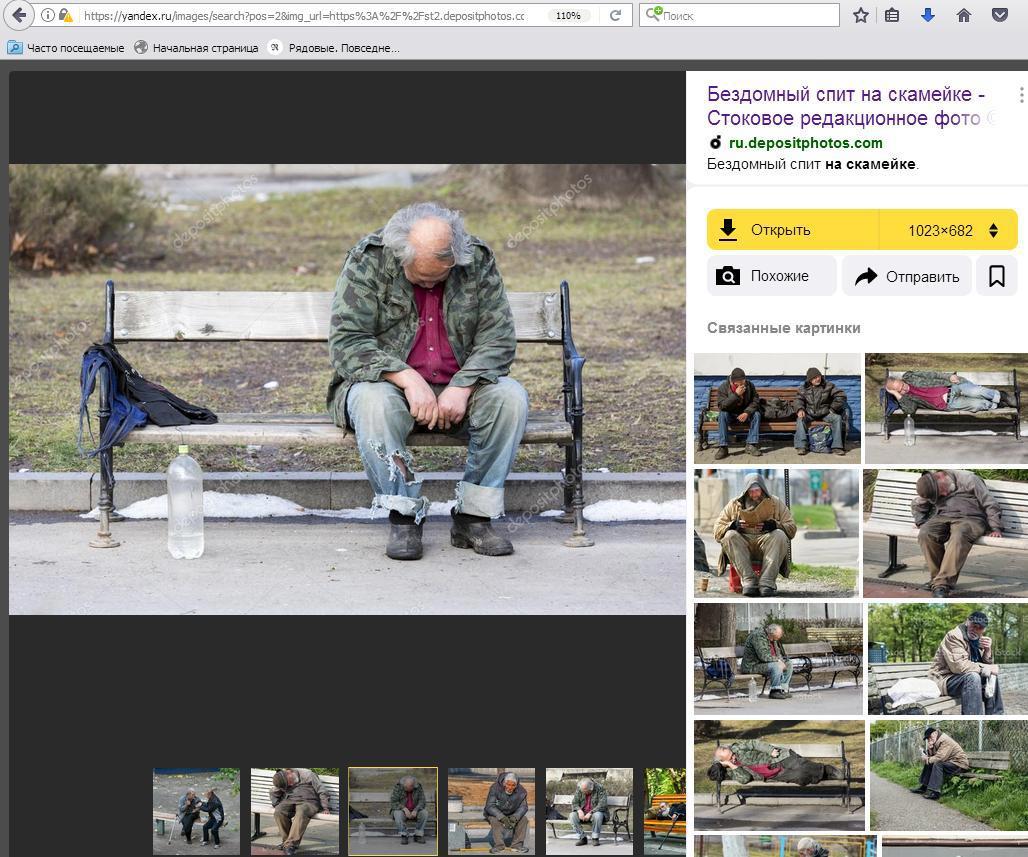Bookmark this page with the star icon

[x=860, y=15]
